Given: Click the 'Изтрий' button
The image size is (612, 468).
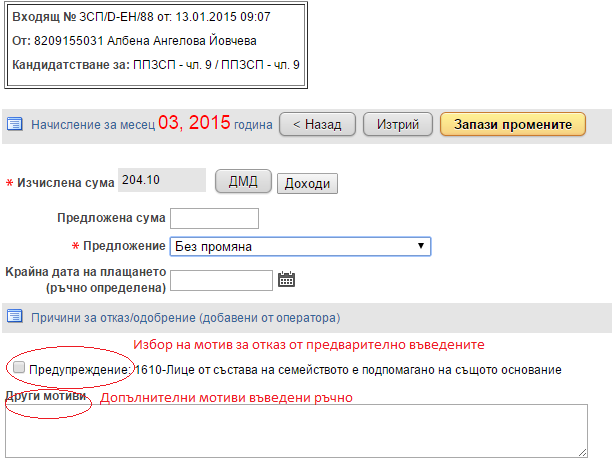Looking at the screenshot, I should (x=398, y=125).
